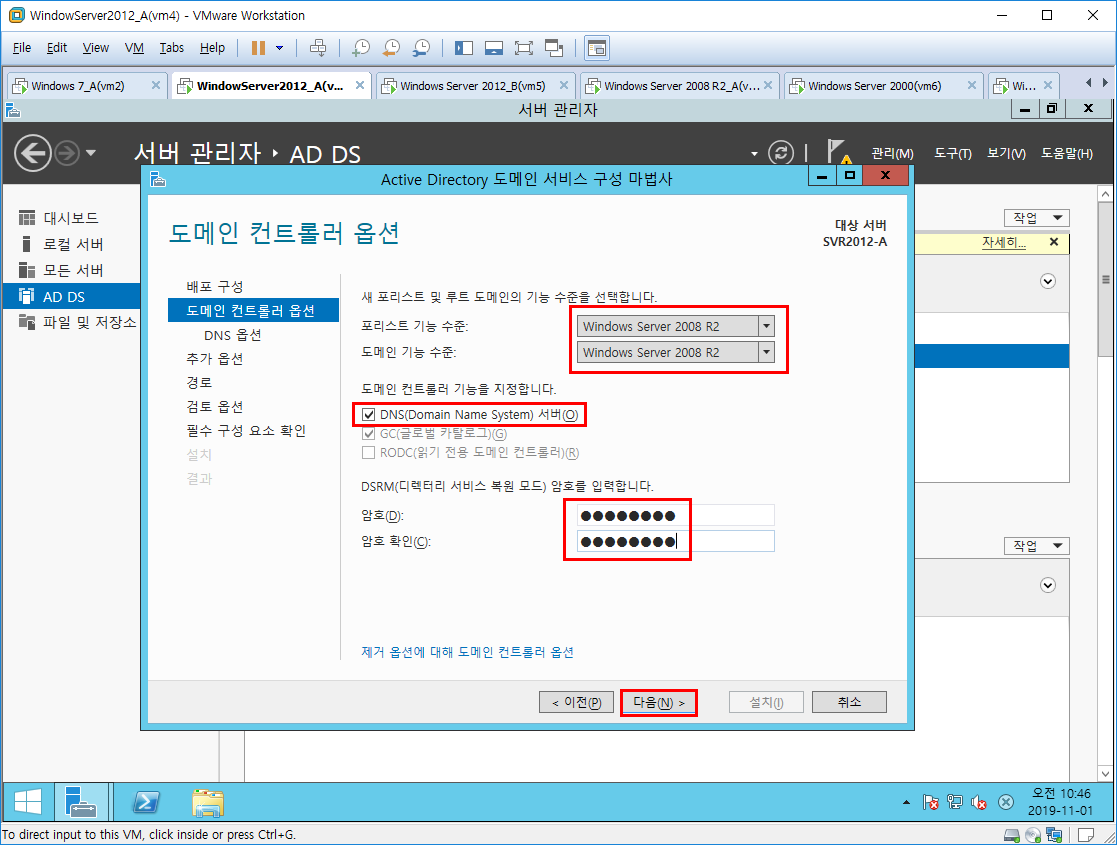Switch to the Windows Server 2012_B(vm5) tab
1117x845 pixels.
[473, 85]
